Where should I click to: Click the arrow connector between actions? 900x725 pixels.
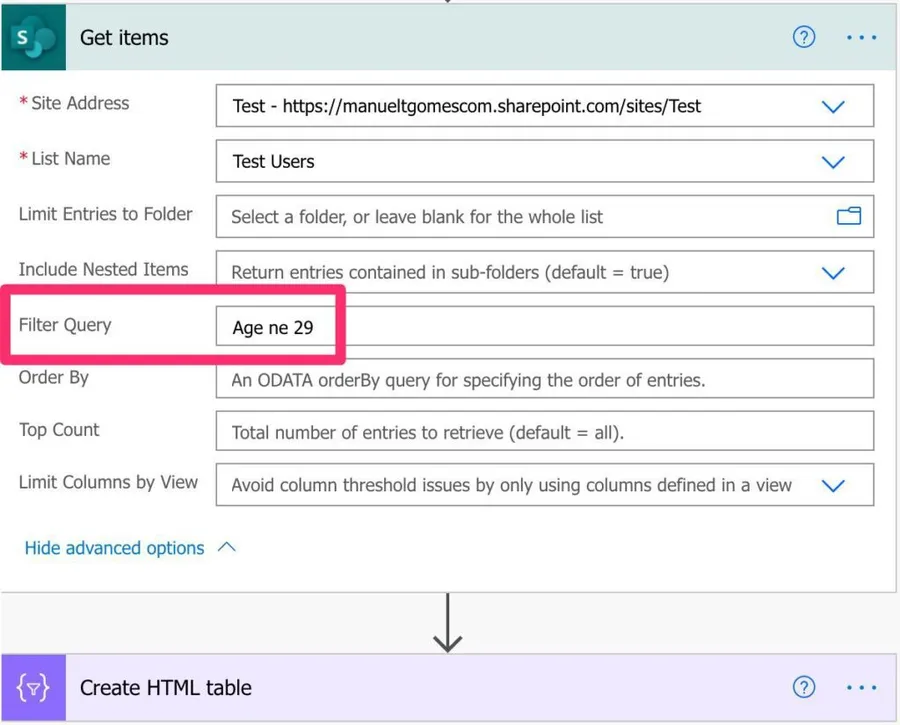pos(447,623)
